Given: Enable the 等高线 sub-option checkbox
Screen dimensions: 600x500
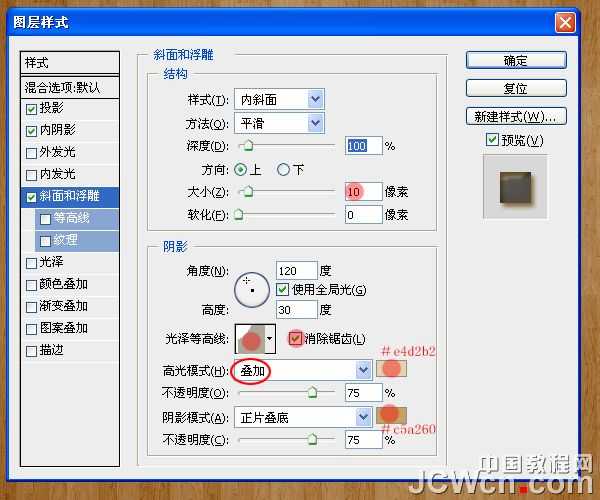Looking at the screenshot, I should [x=45, y=219].
